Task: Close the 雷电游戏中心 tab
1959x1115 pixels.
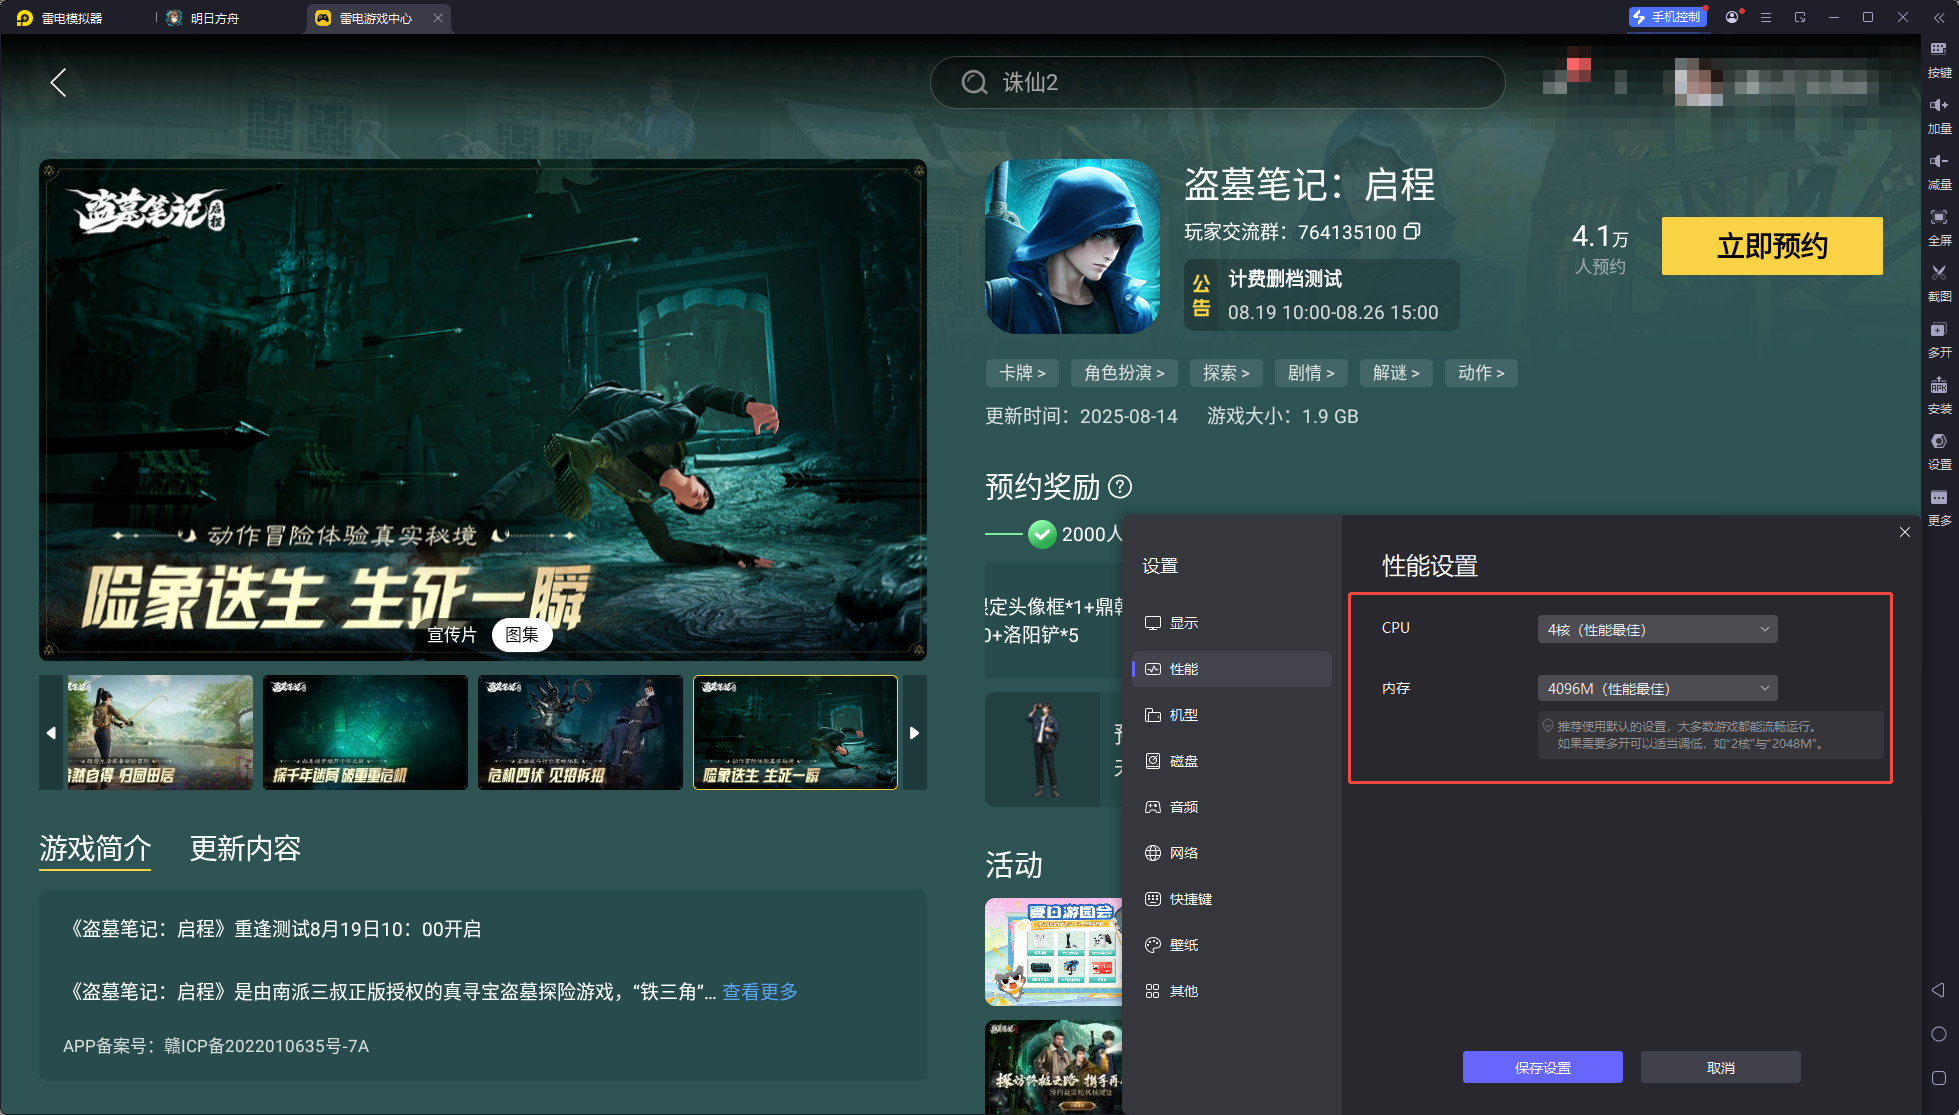Action: (x=438, y=18)
